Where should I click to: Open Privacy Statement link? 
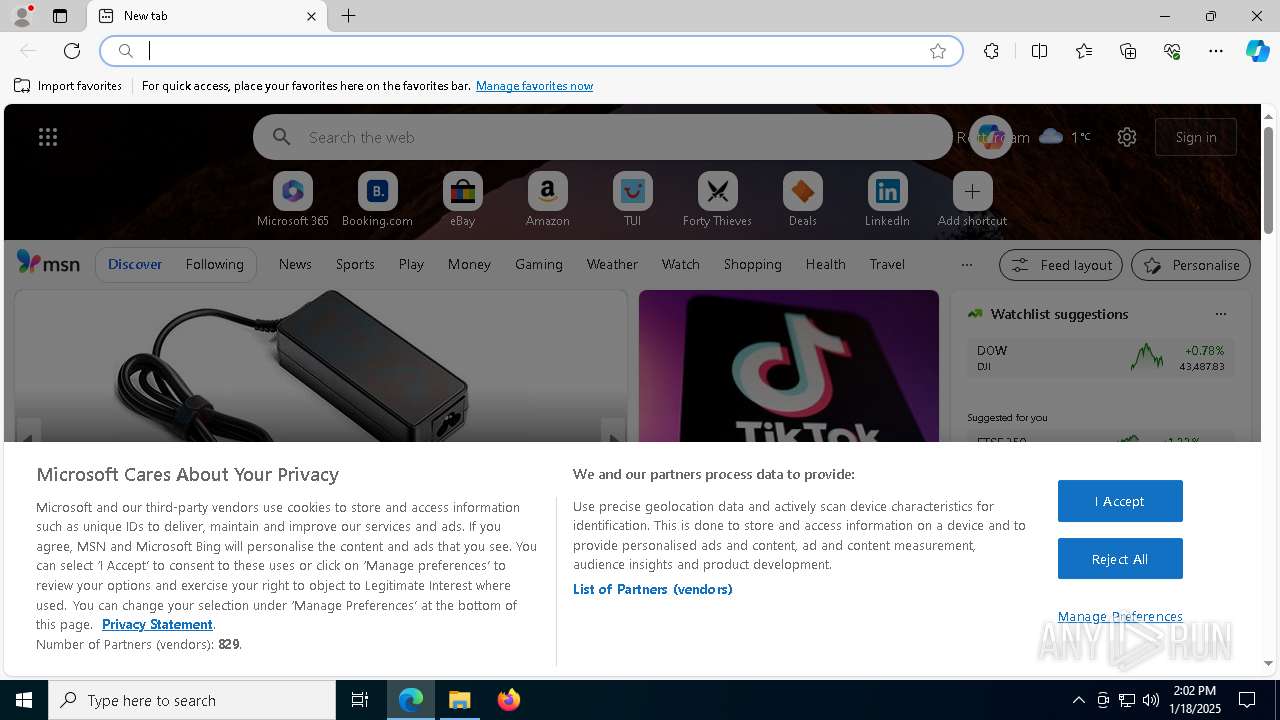coord(157,624)
